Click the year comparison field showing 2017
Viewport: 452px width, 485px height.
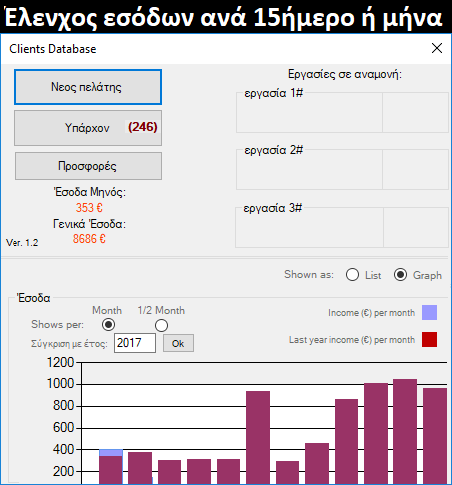tap(135, 343)
